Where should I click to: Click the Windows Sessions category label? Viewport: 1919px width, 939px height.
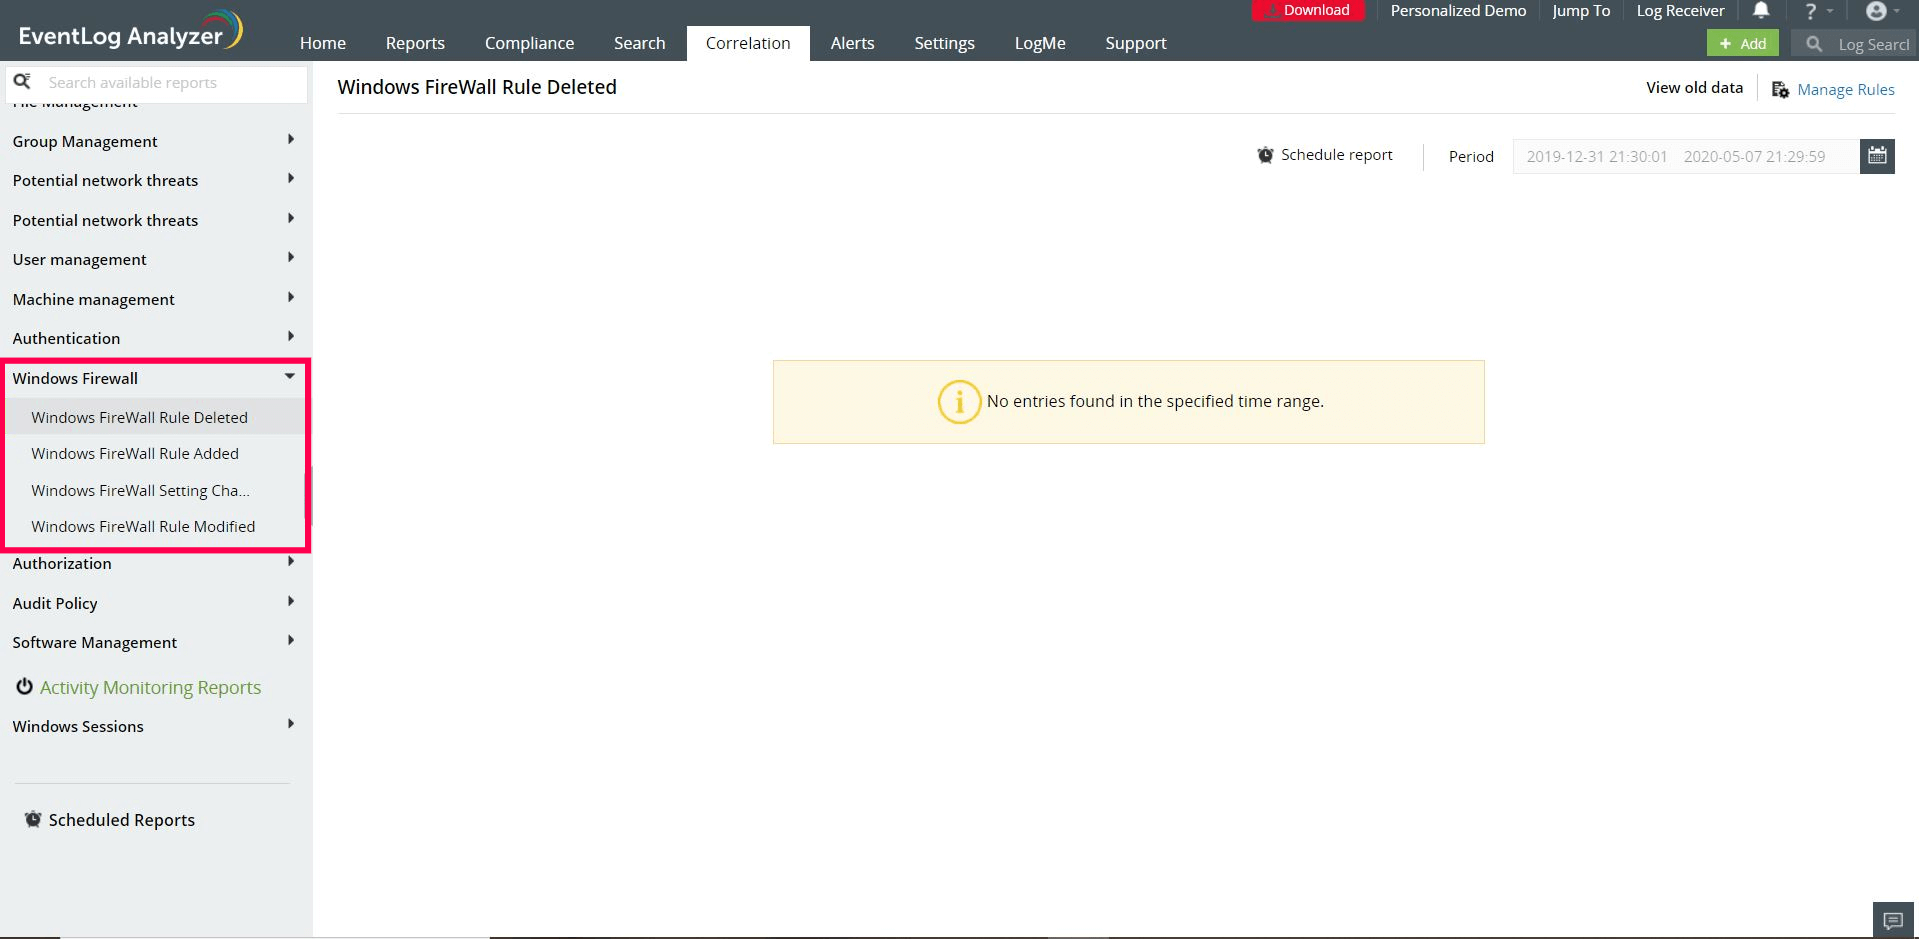(78, 726)
